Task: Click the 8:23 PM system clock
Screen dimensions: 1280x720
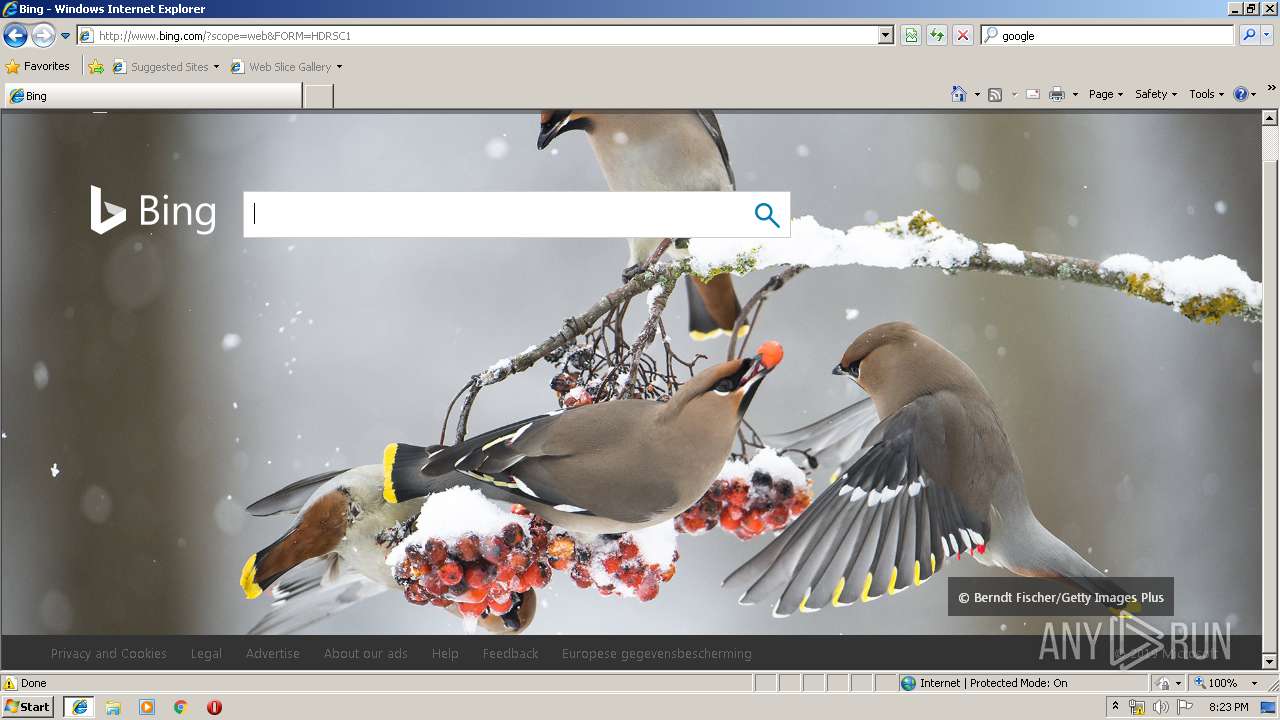Action: [1228, 707]
